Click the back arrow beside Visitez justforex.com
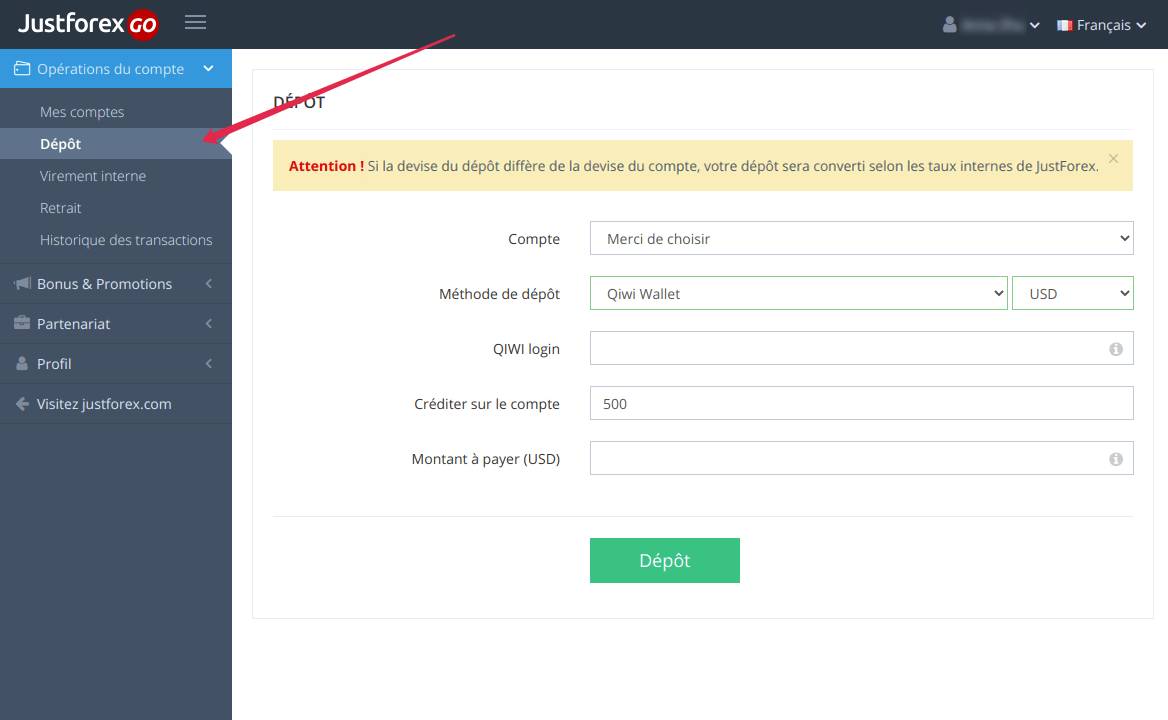 click(22, 404)
